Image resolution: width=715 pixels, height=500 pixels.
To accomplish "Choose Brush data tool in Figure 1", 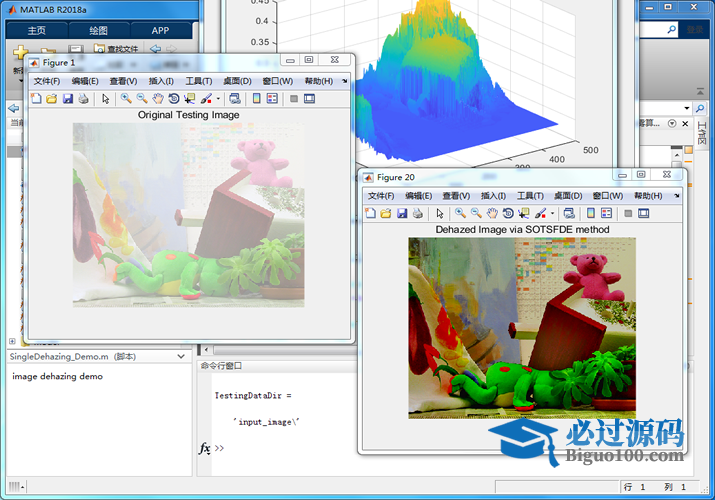I will pyautogui.click(x=206, y=98).
